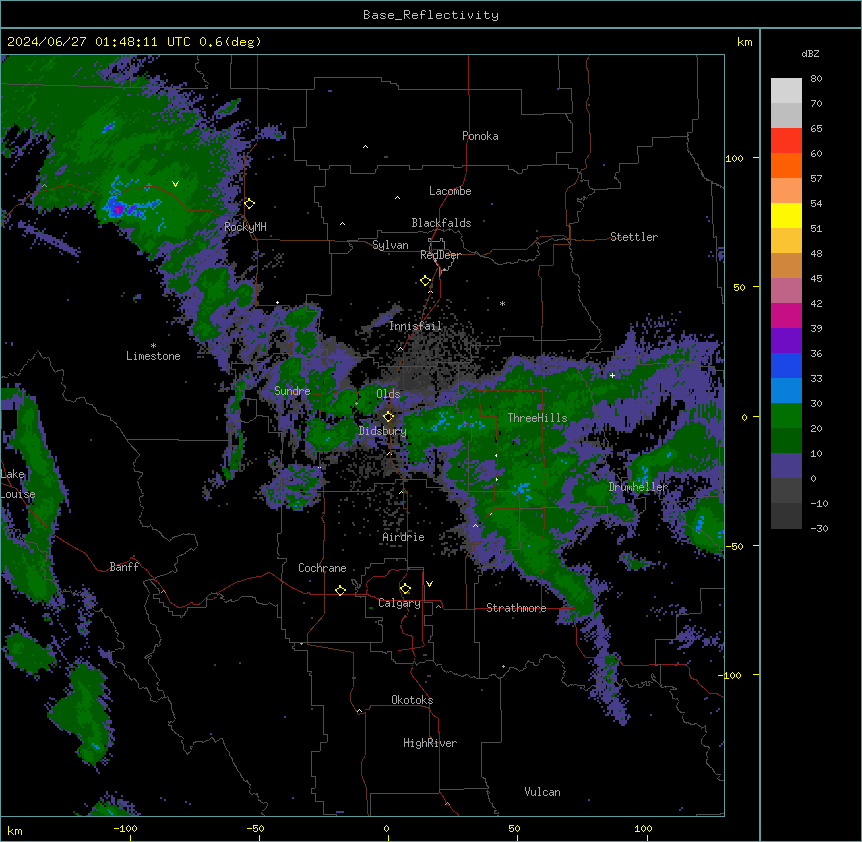Select the light gray 65-70 dBZ legend swatch
The height and width of the screenshot is (842, 862).
coord(786,115)
